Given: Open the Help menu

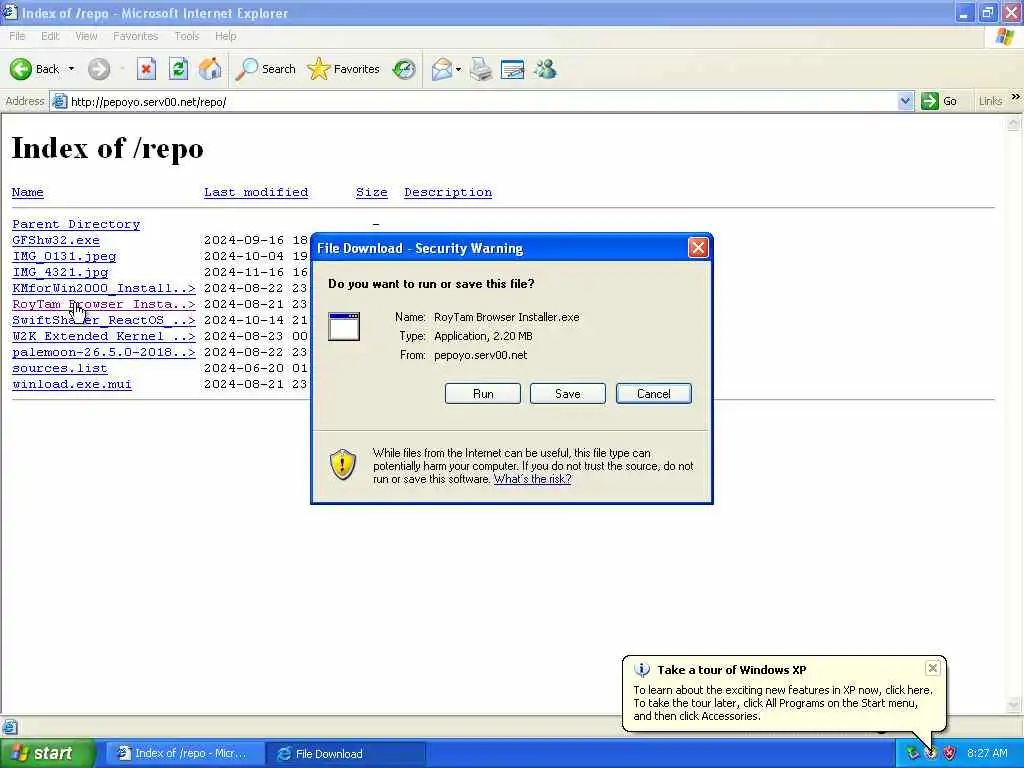Looking at the screenshot, I should tap(225, 36).
